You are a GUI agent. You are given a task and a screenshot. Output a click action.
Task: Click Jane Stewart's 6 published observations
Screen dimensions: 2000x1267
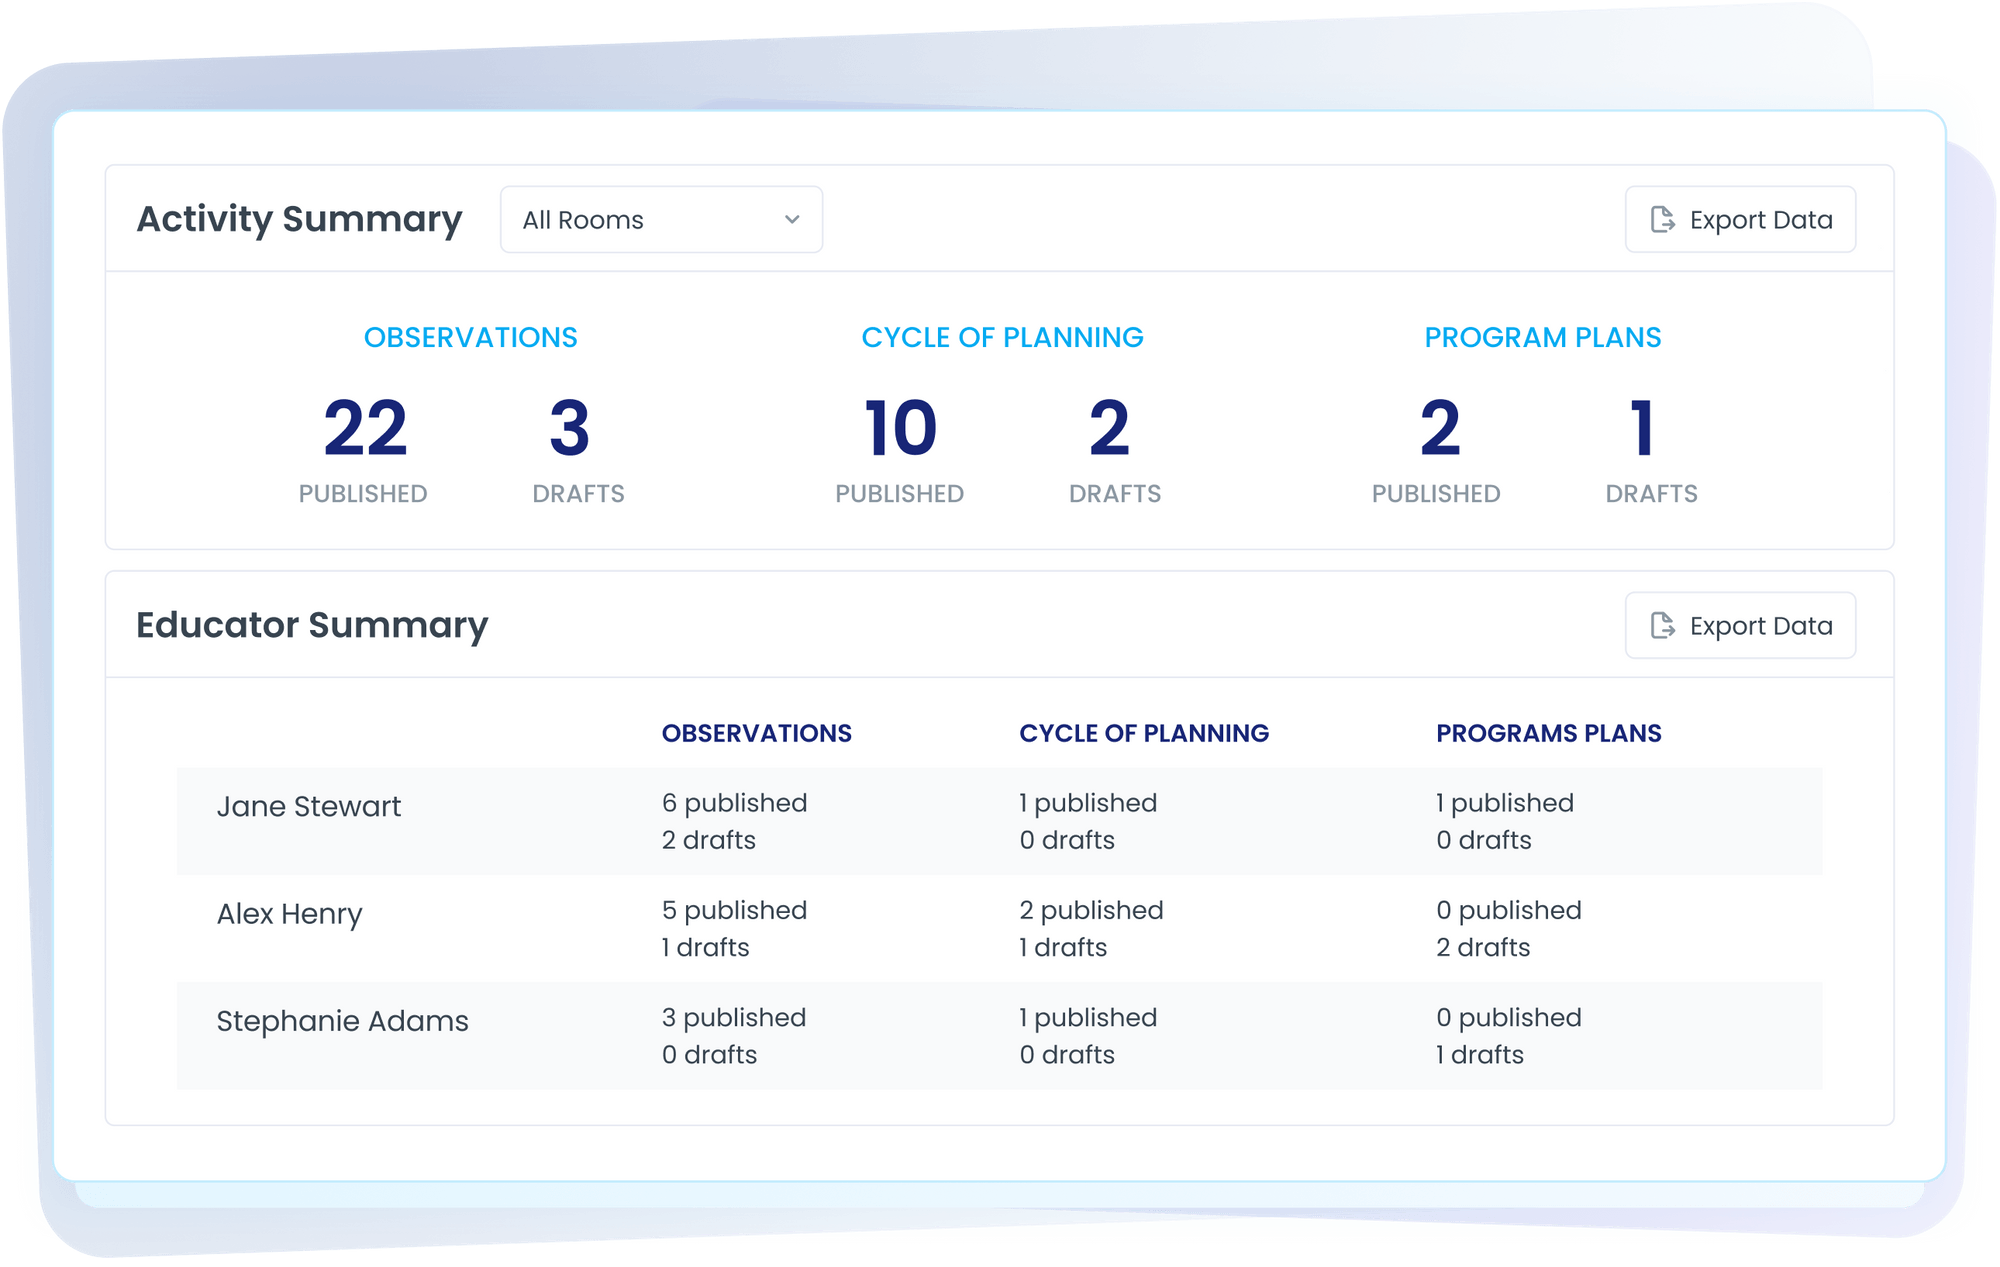[x=734, y=803]
